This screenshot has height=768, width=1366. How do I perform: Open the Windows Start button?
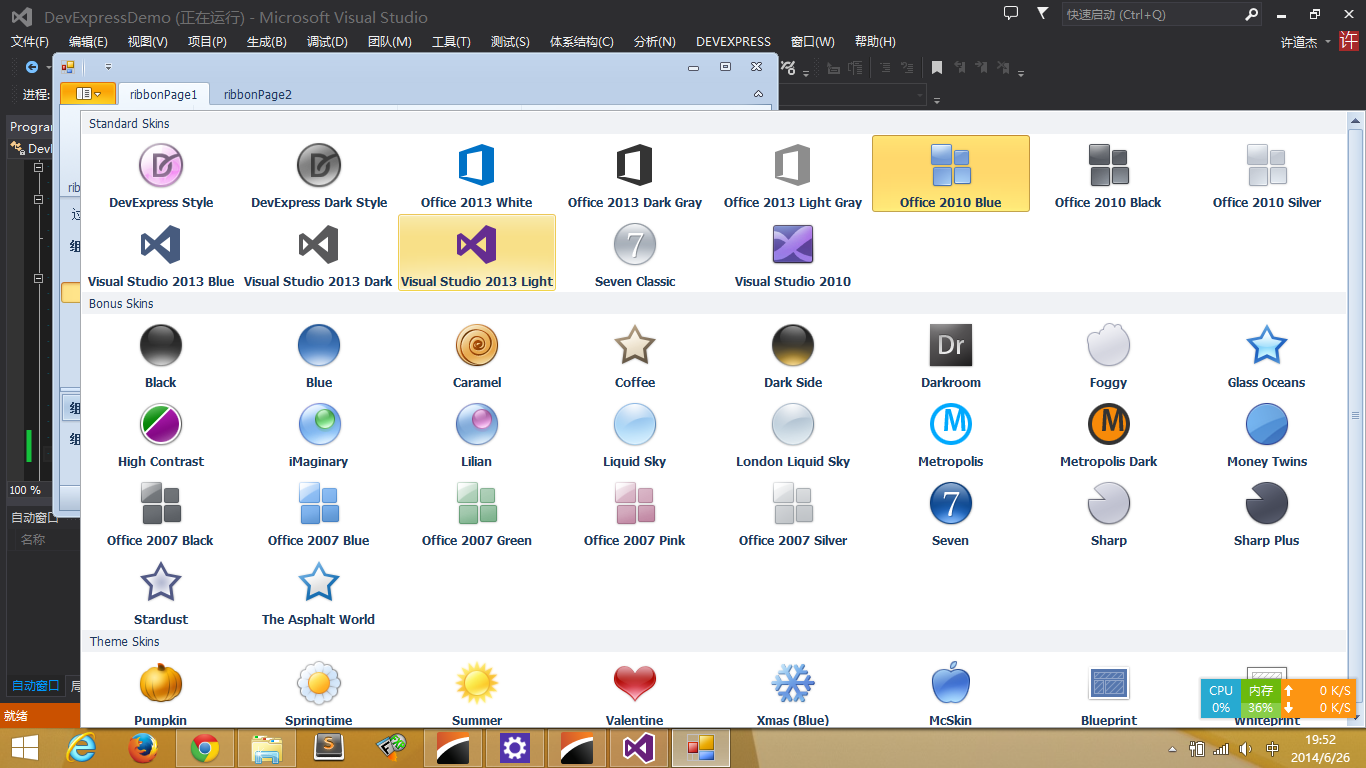25,748
